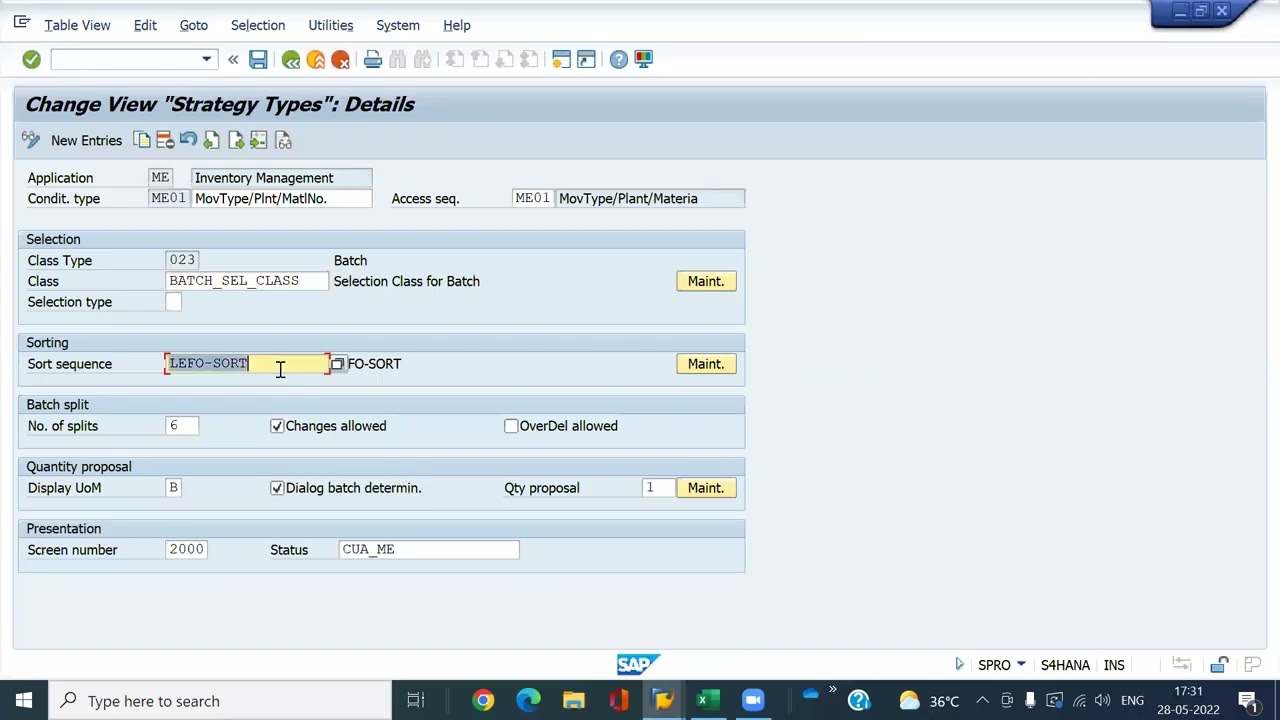Open the Edit menu
1280x720 pixels.
click(x=145, y=25)
